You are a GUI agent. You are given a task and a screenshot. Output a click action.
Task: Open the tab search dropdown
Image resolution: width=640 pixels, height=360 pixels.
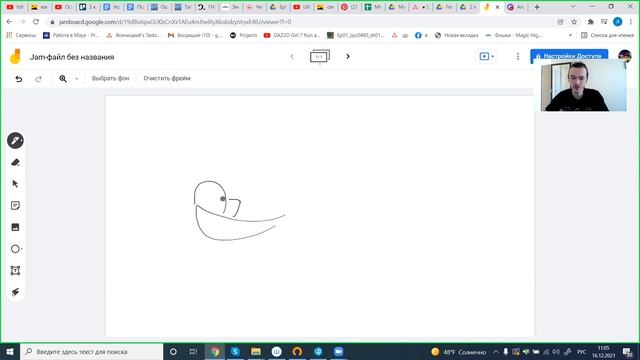573,7
